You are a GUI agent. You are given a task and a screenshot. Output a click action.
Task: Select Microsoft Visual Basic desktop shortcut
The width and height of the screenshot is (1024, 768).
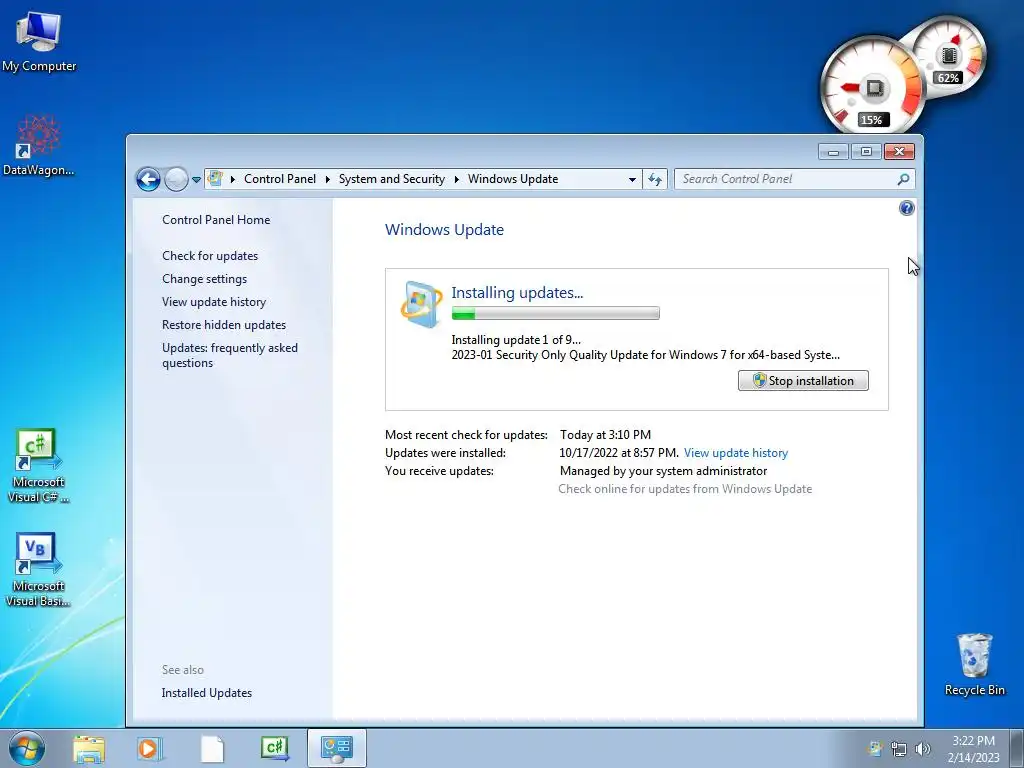(38, 569)
